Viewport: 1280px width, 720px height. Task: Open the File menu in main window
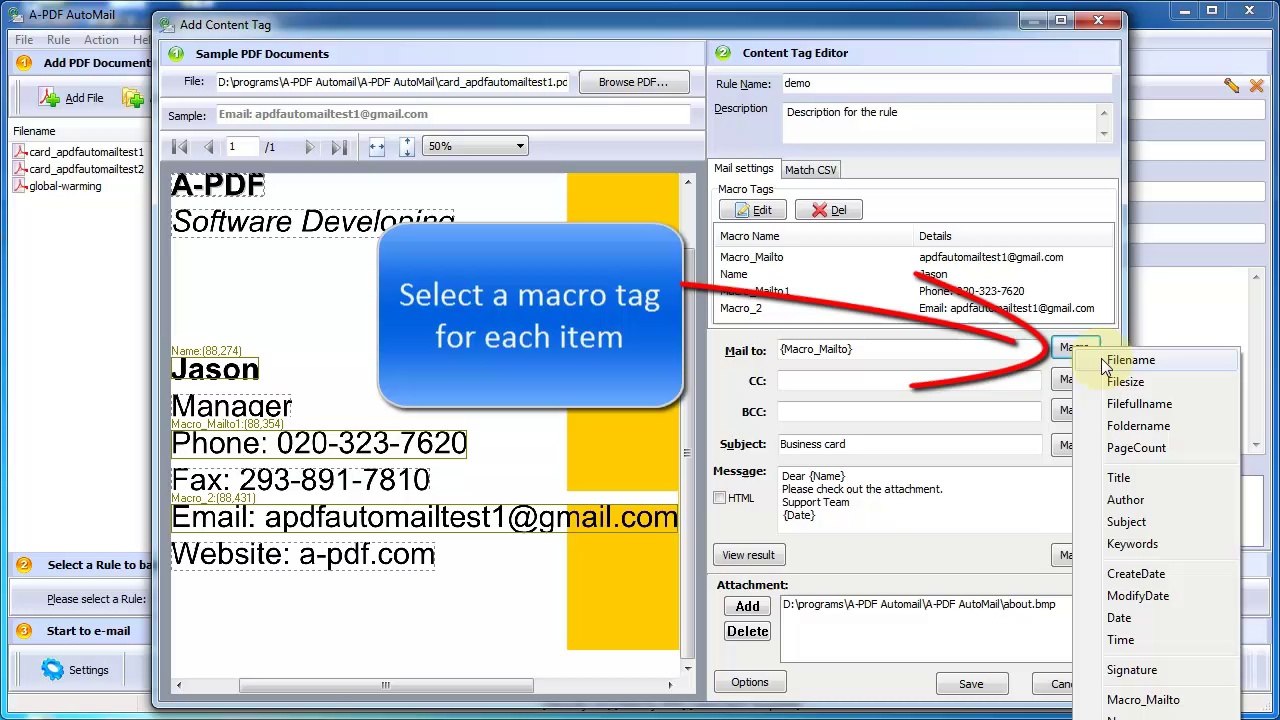pyautogui.click(x=24, y=40)
